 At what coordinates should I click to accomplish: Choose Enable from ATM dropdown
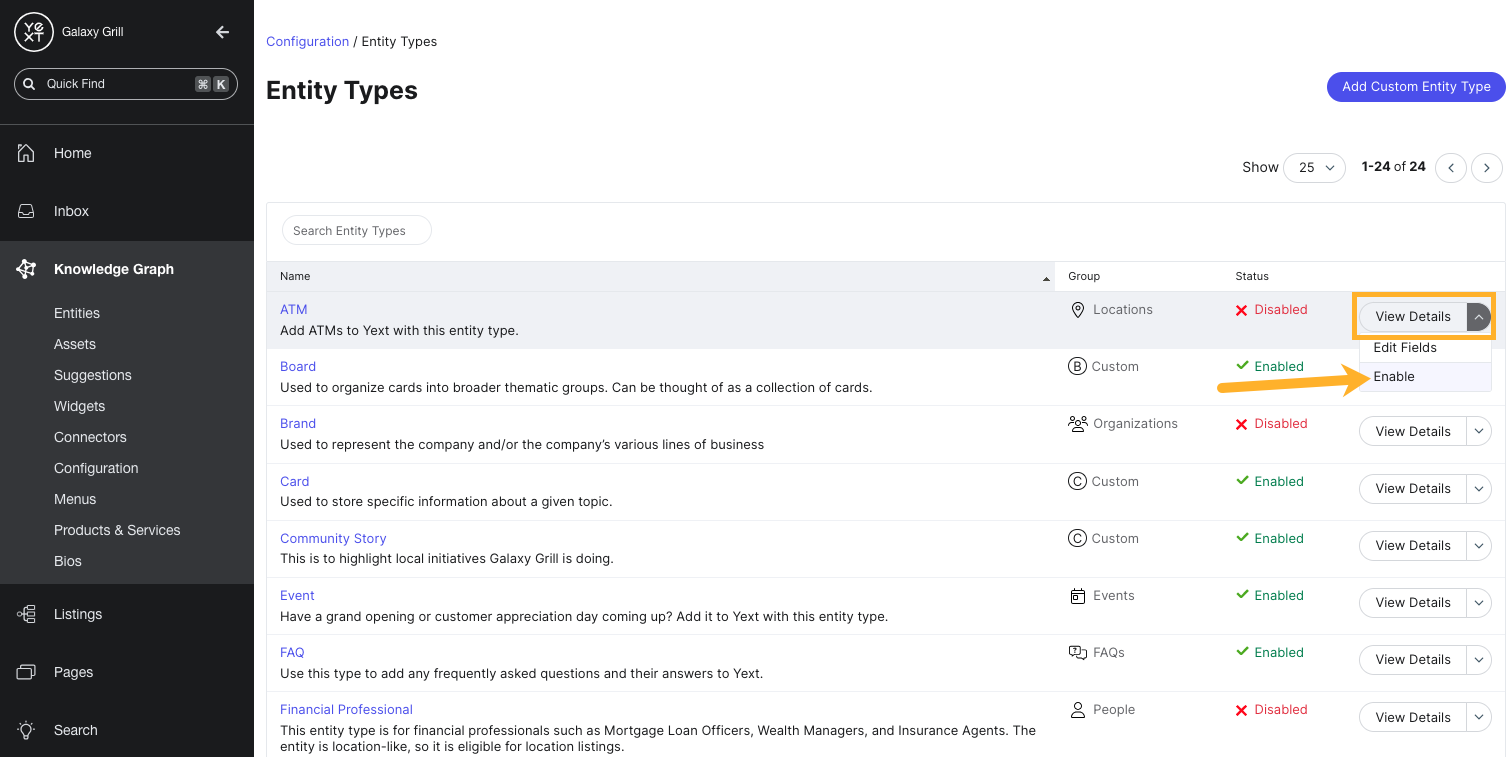tap(1425, 377)
